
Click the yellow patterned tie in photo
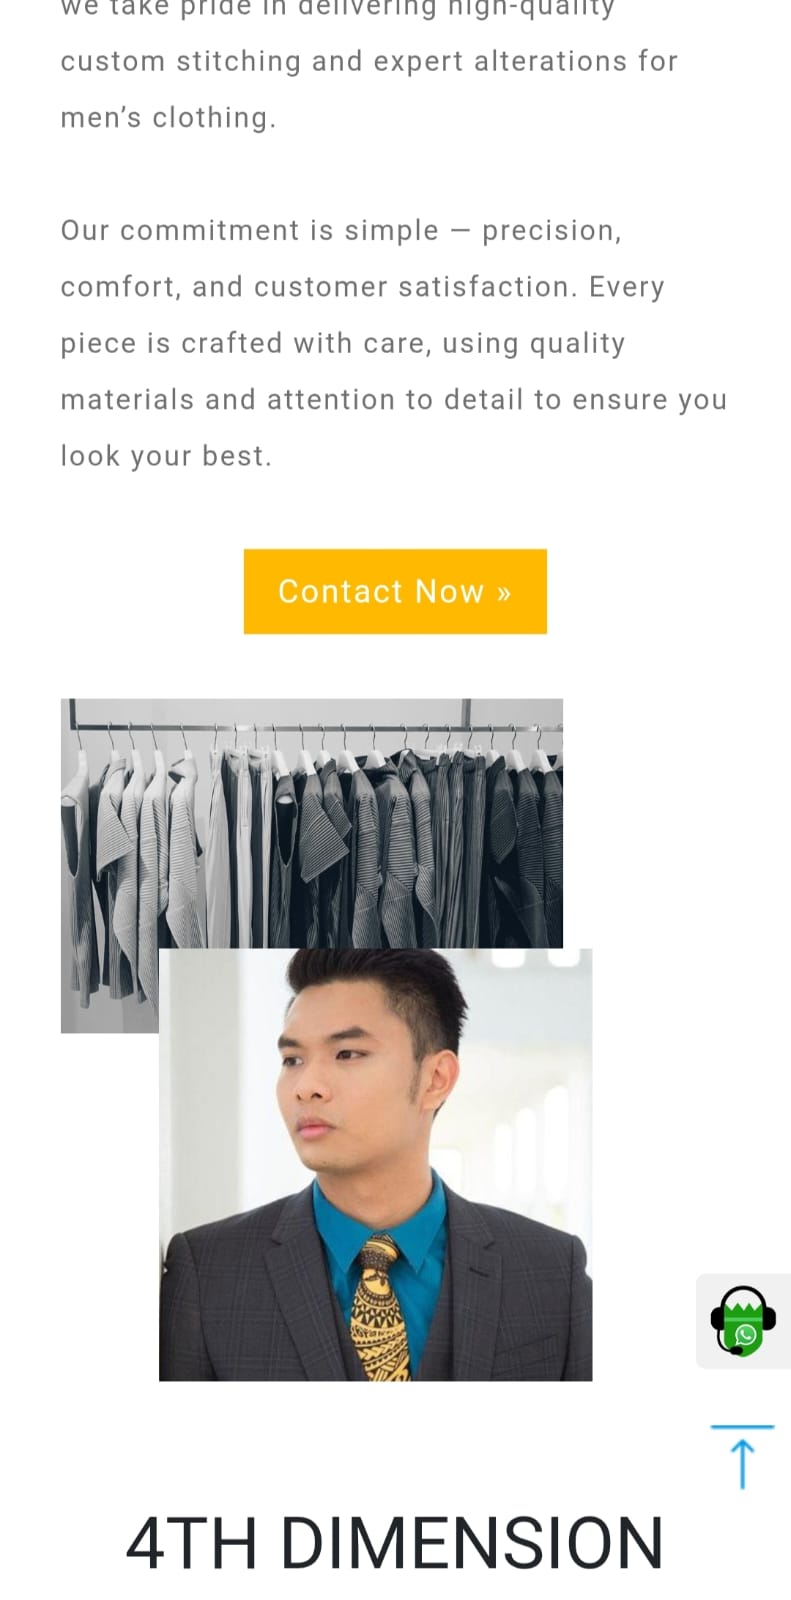tap(380, 1308)
